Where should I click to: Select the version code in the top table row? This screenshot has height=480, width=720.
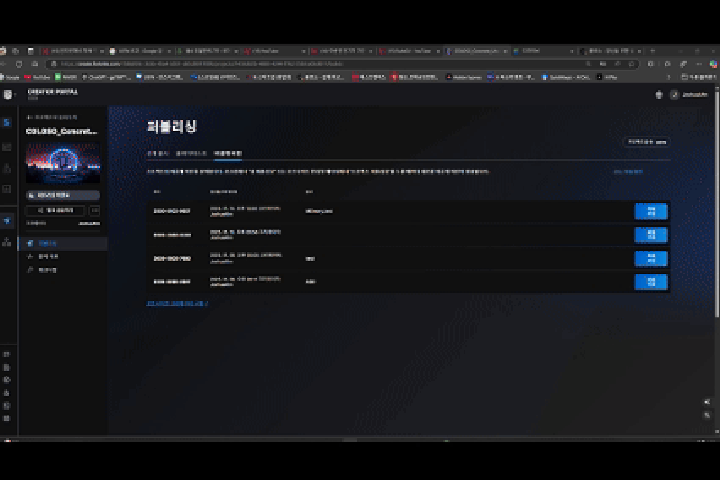point(172,211)
